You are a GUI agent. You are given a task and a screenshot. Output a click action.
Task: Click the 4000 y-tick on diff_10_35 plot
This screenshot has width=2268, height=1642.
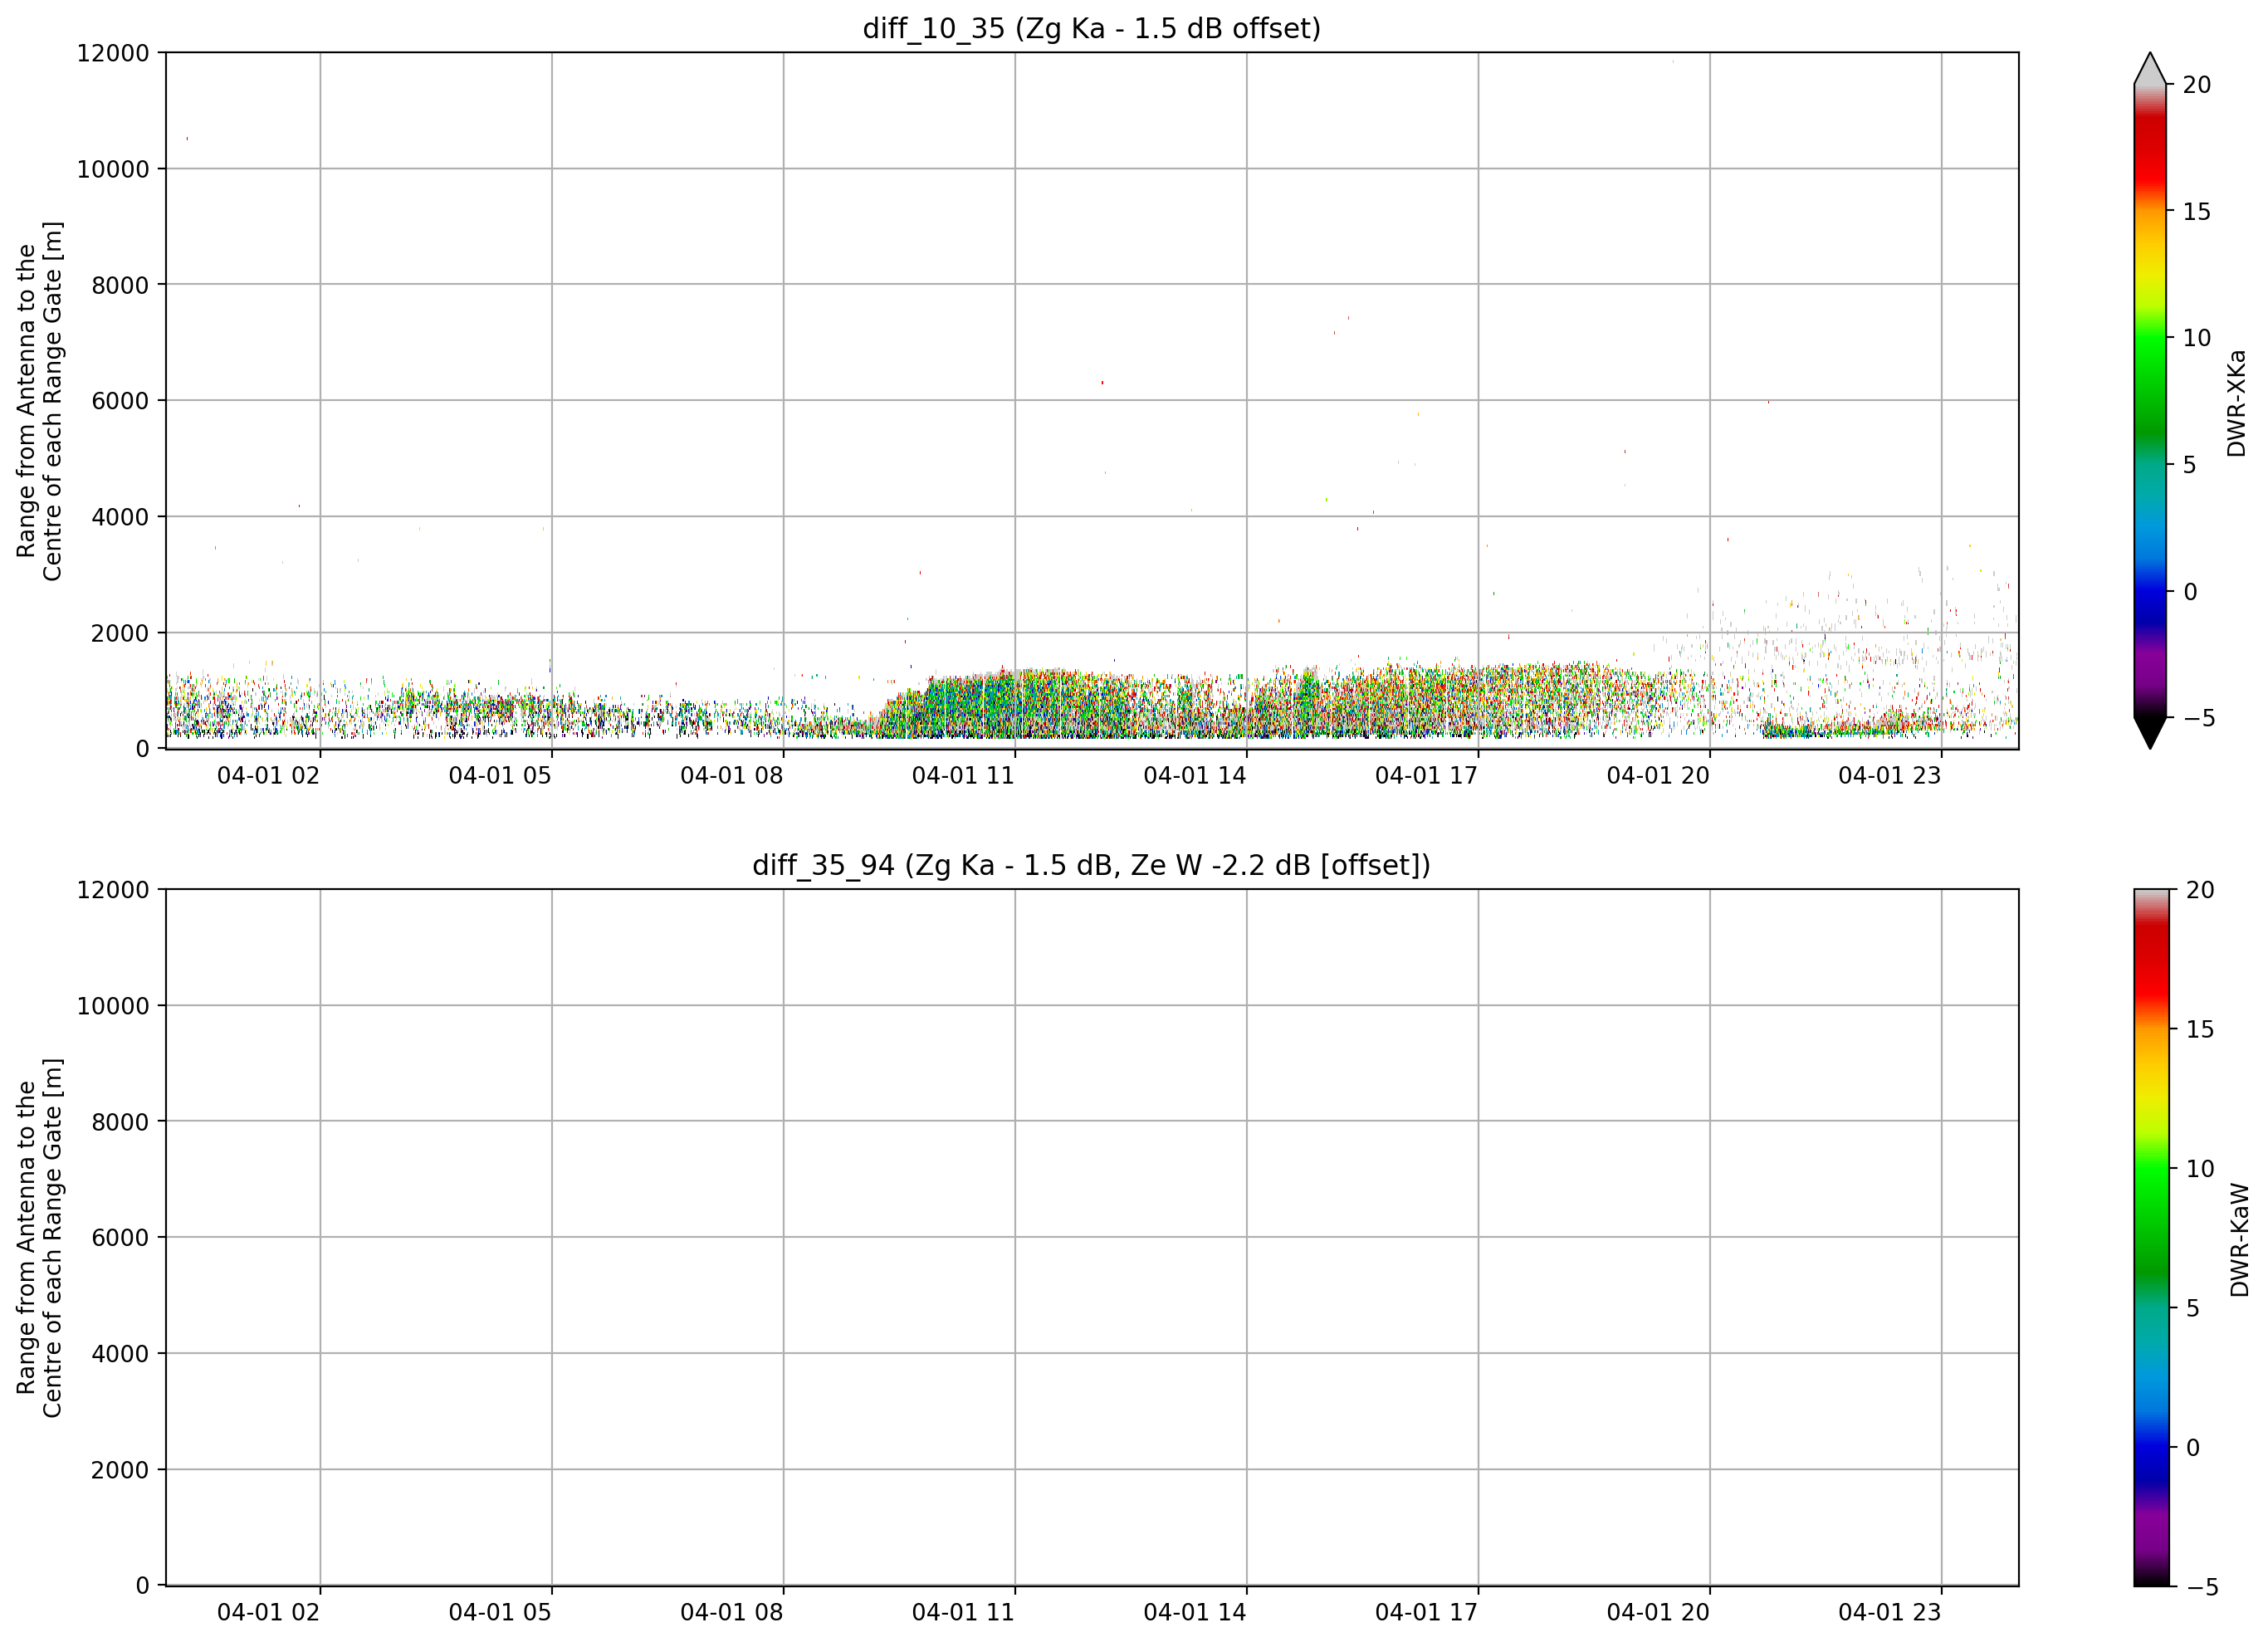click(120, 517)
